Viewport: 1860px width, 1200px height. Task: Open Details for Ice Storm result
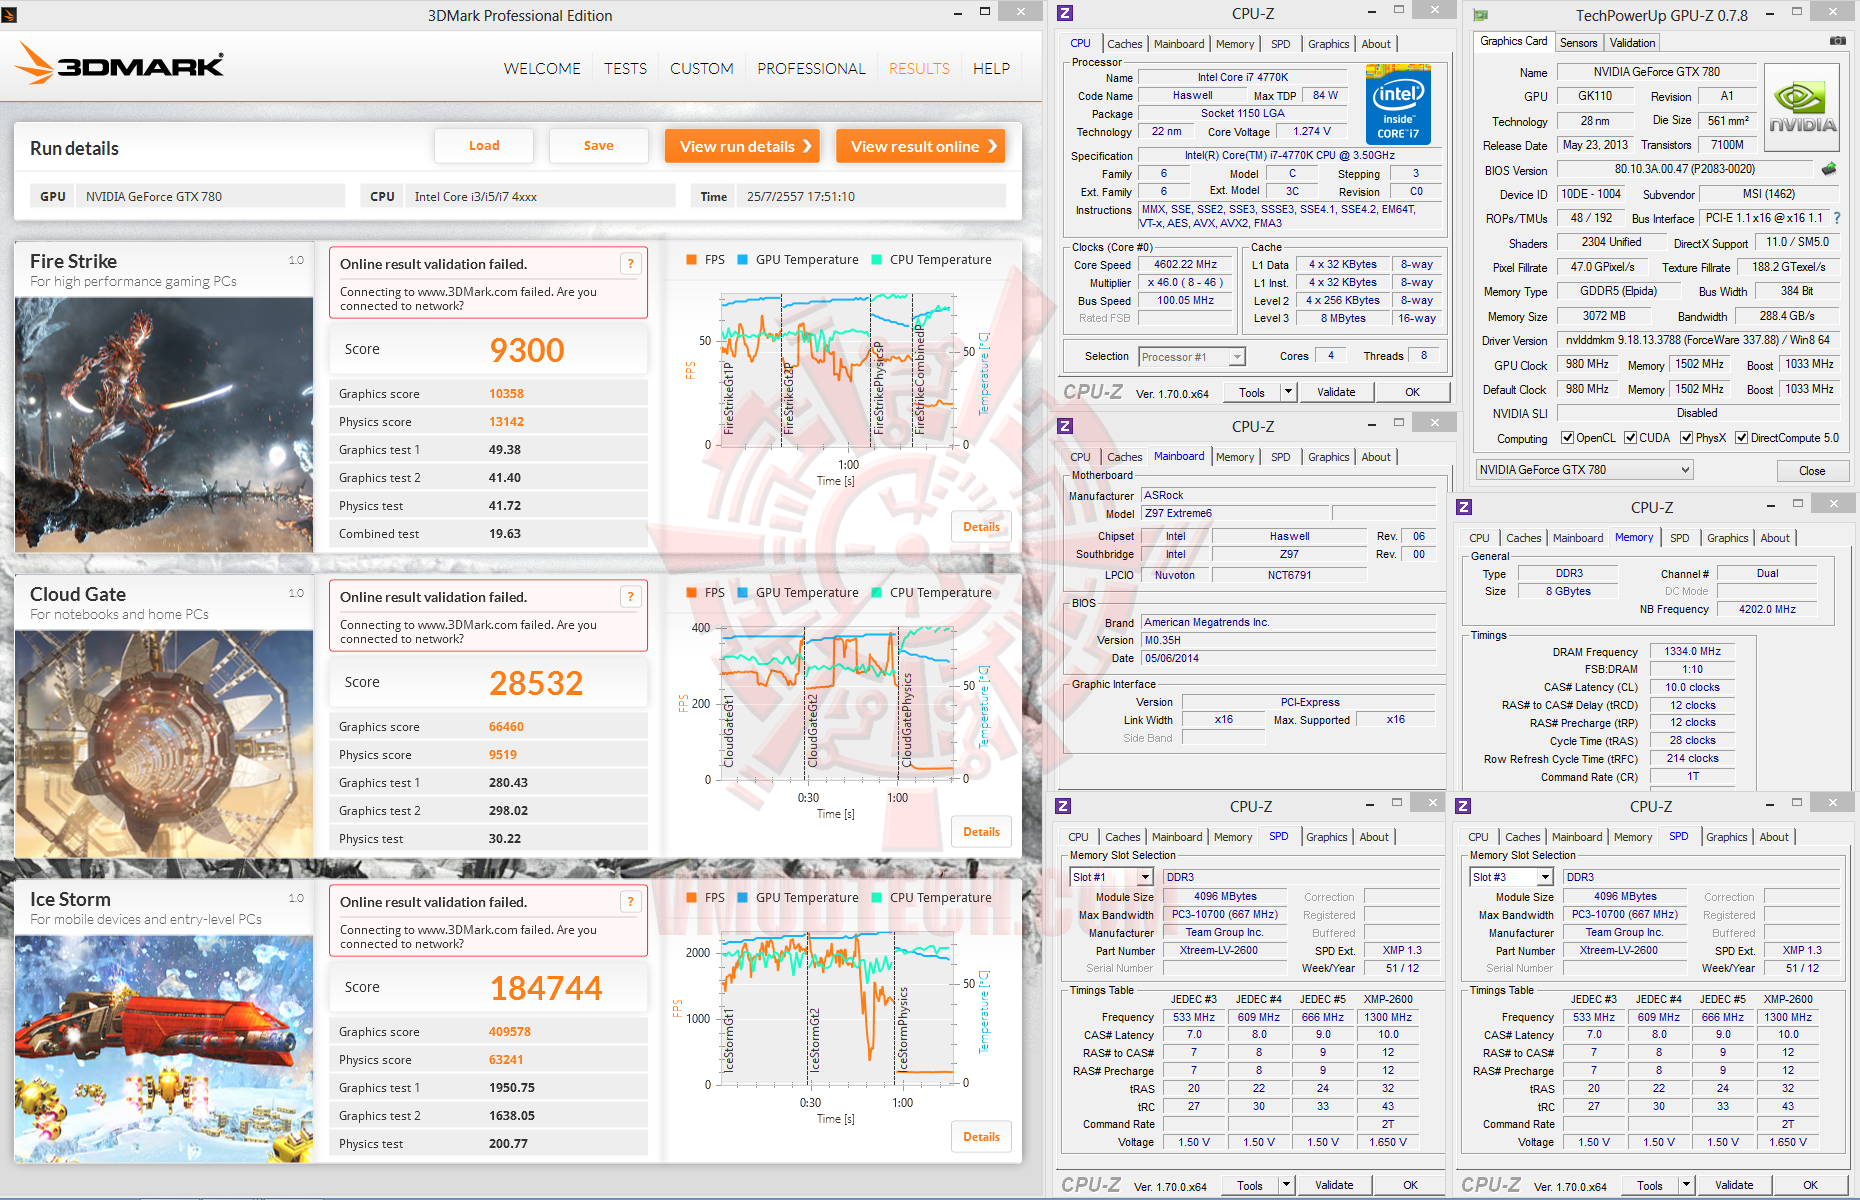(x=981, y=1137)
